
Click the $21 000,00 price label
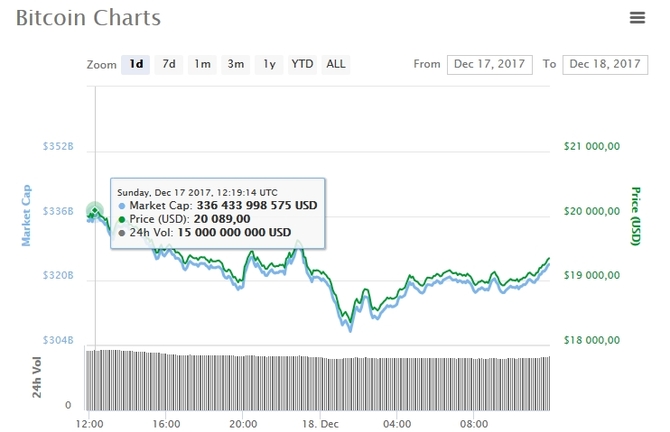pyautogui.click(x=592, y=147)
